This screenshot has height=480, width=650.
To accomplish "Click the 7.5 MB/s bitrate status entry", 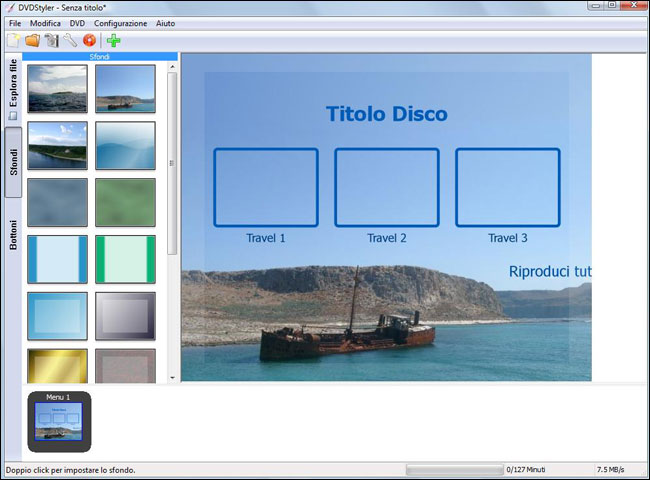I will click(611, 470).
